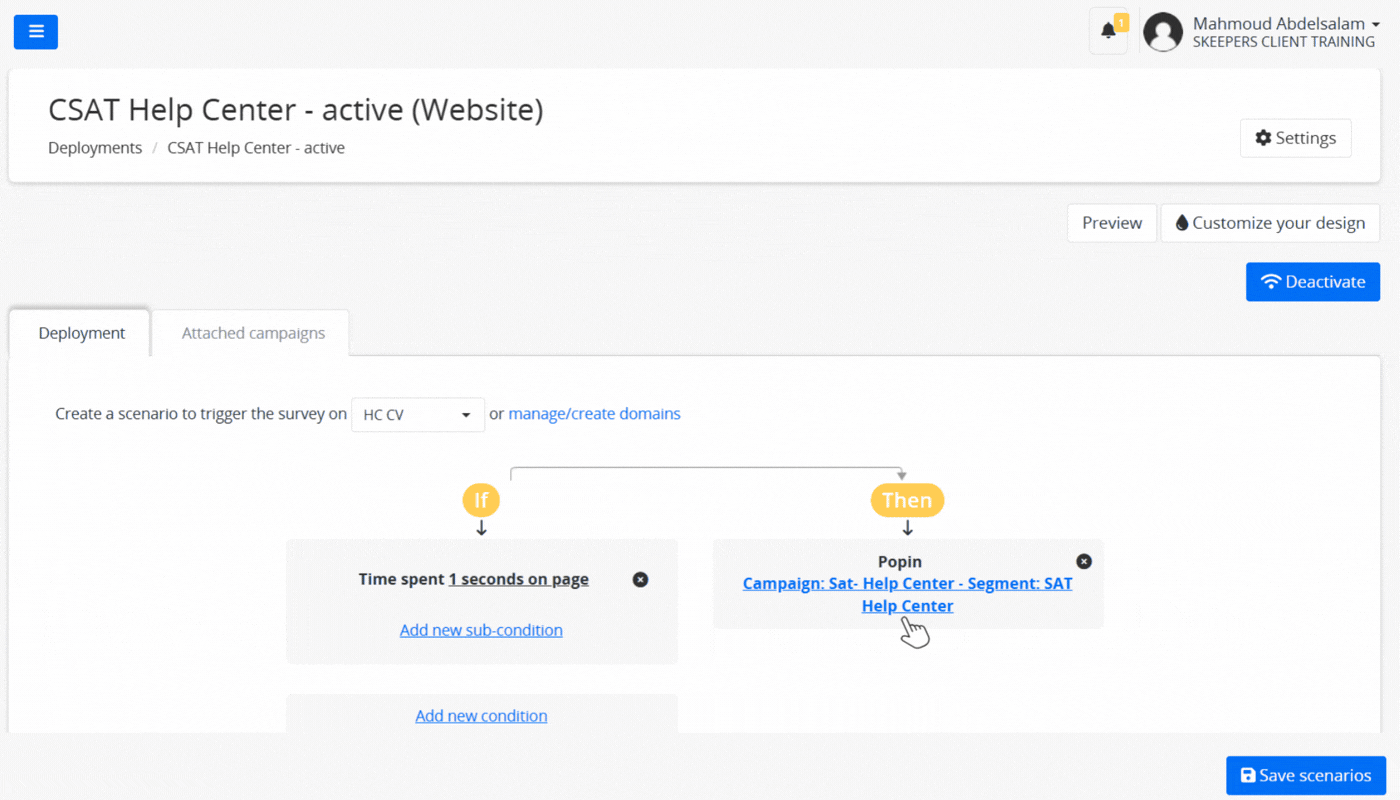1400x800 pixels.
Task: Select the Deployment tab
Action: (x=81, y=333)
